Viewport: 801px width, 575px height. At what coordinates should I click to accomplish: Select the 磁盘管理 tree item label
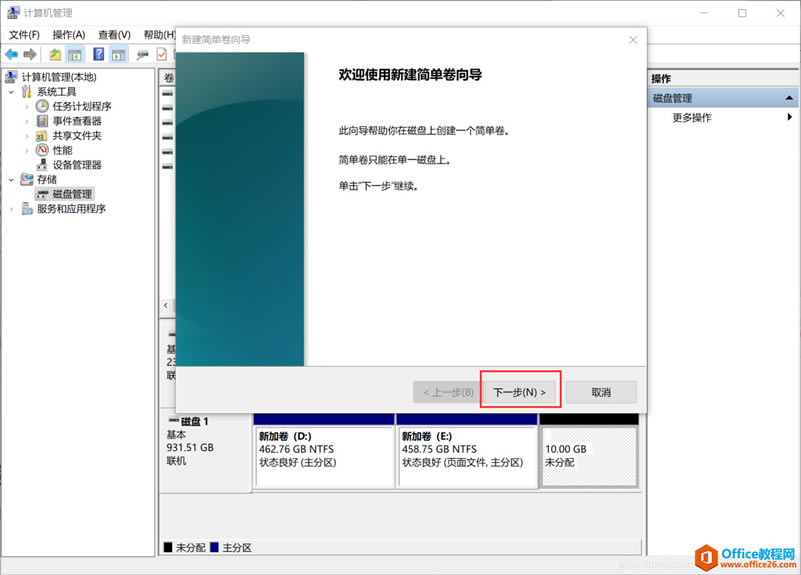[x=73, y=194]
